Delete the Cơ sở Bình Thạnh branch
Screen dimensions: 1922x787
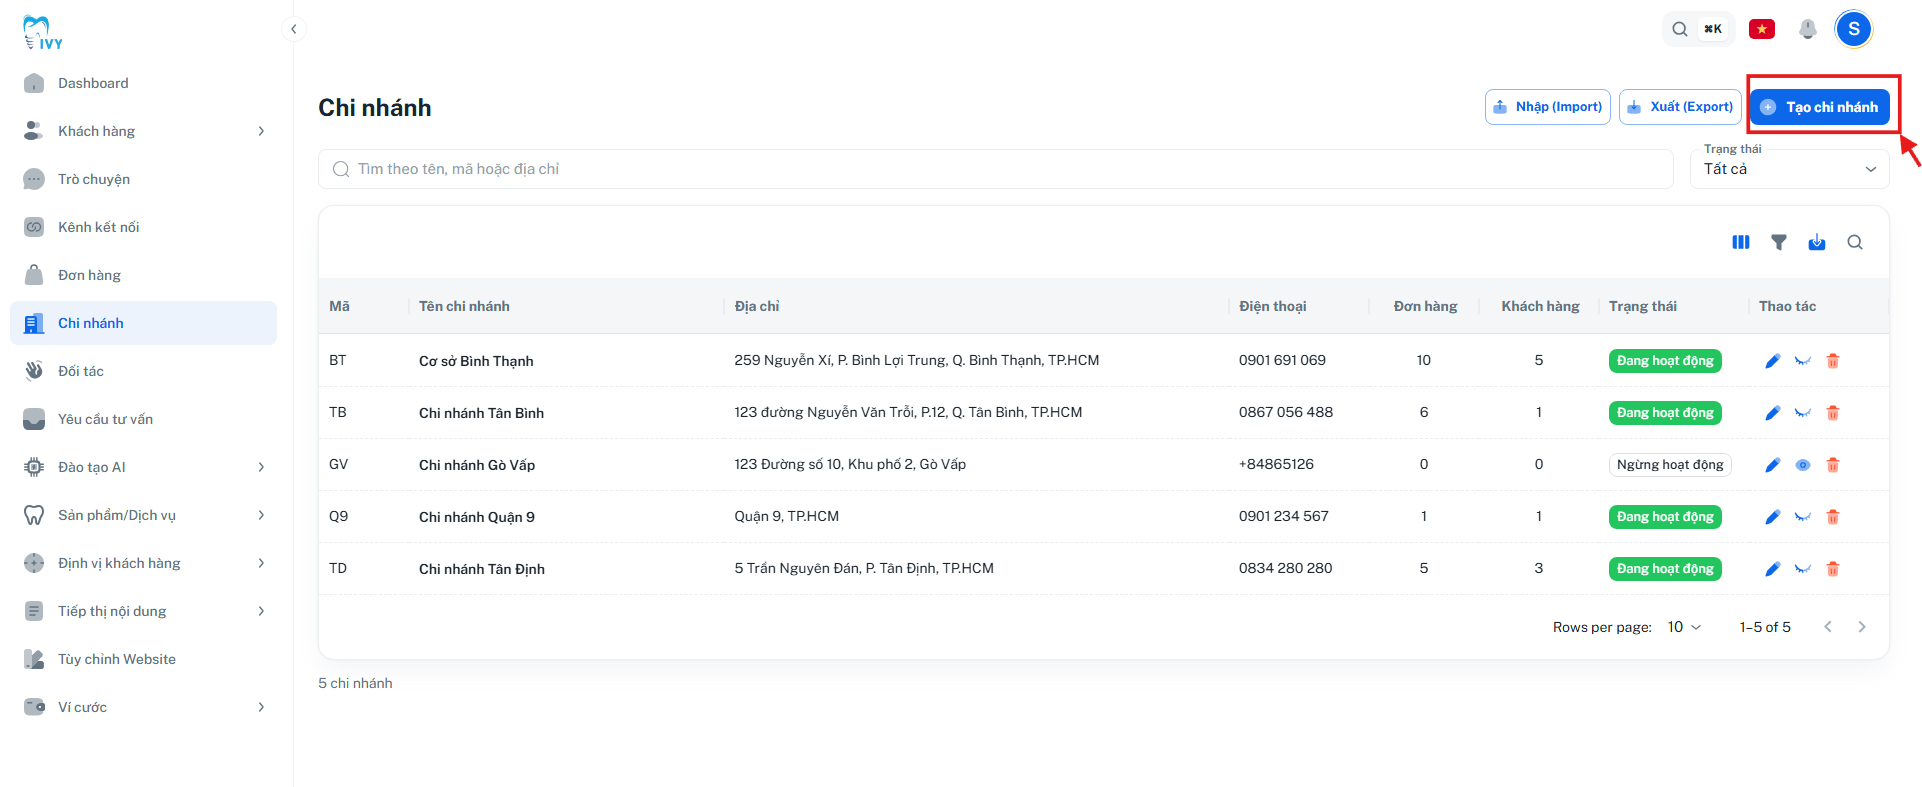[1833, 361]
